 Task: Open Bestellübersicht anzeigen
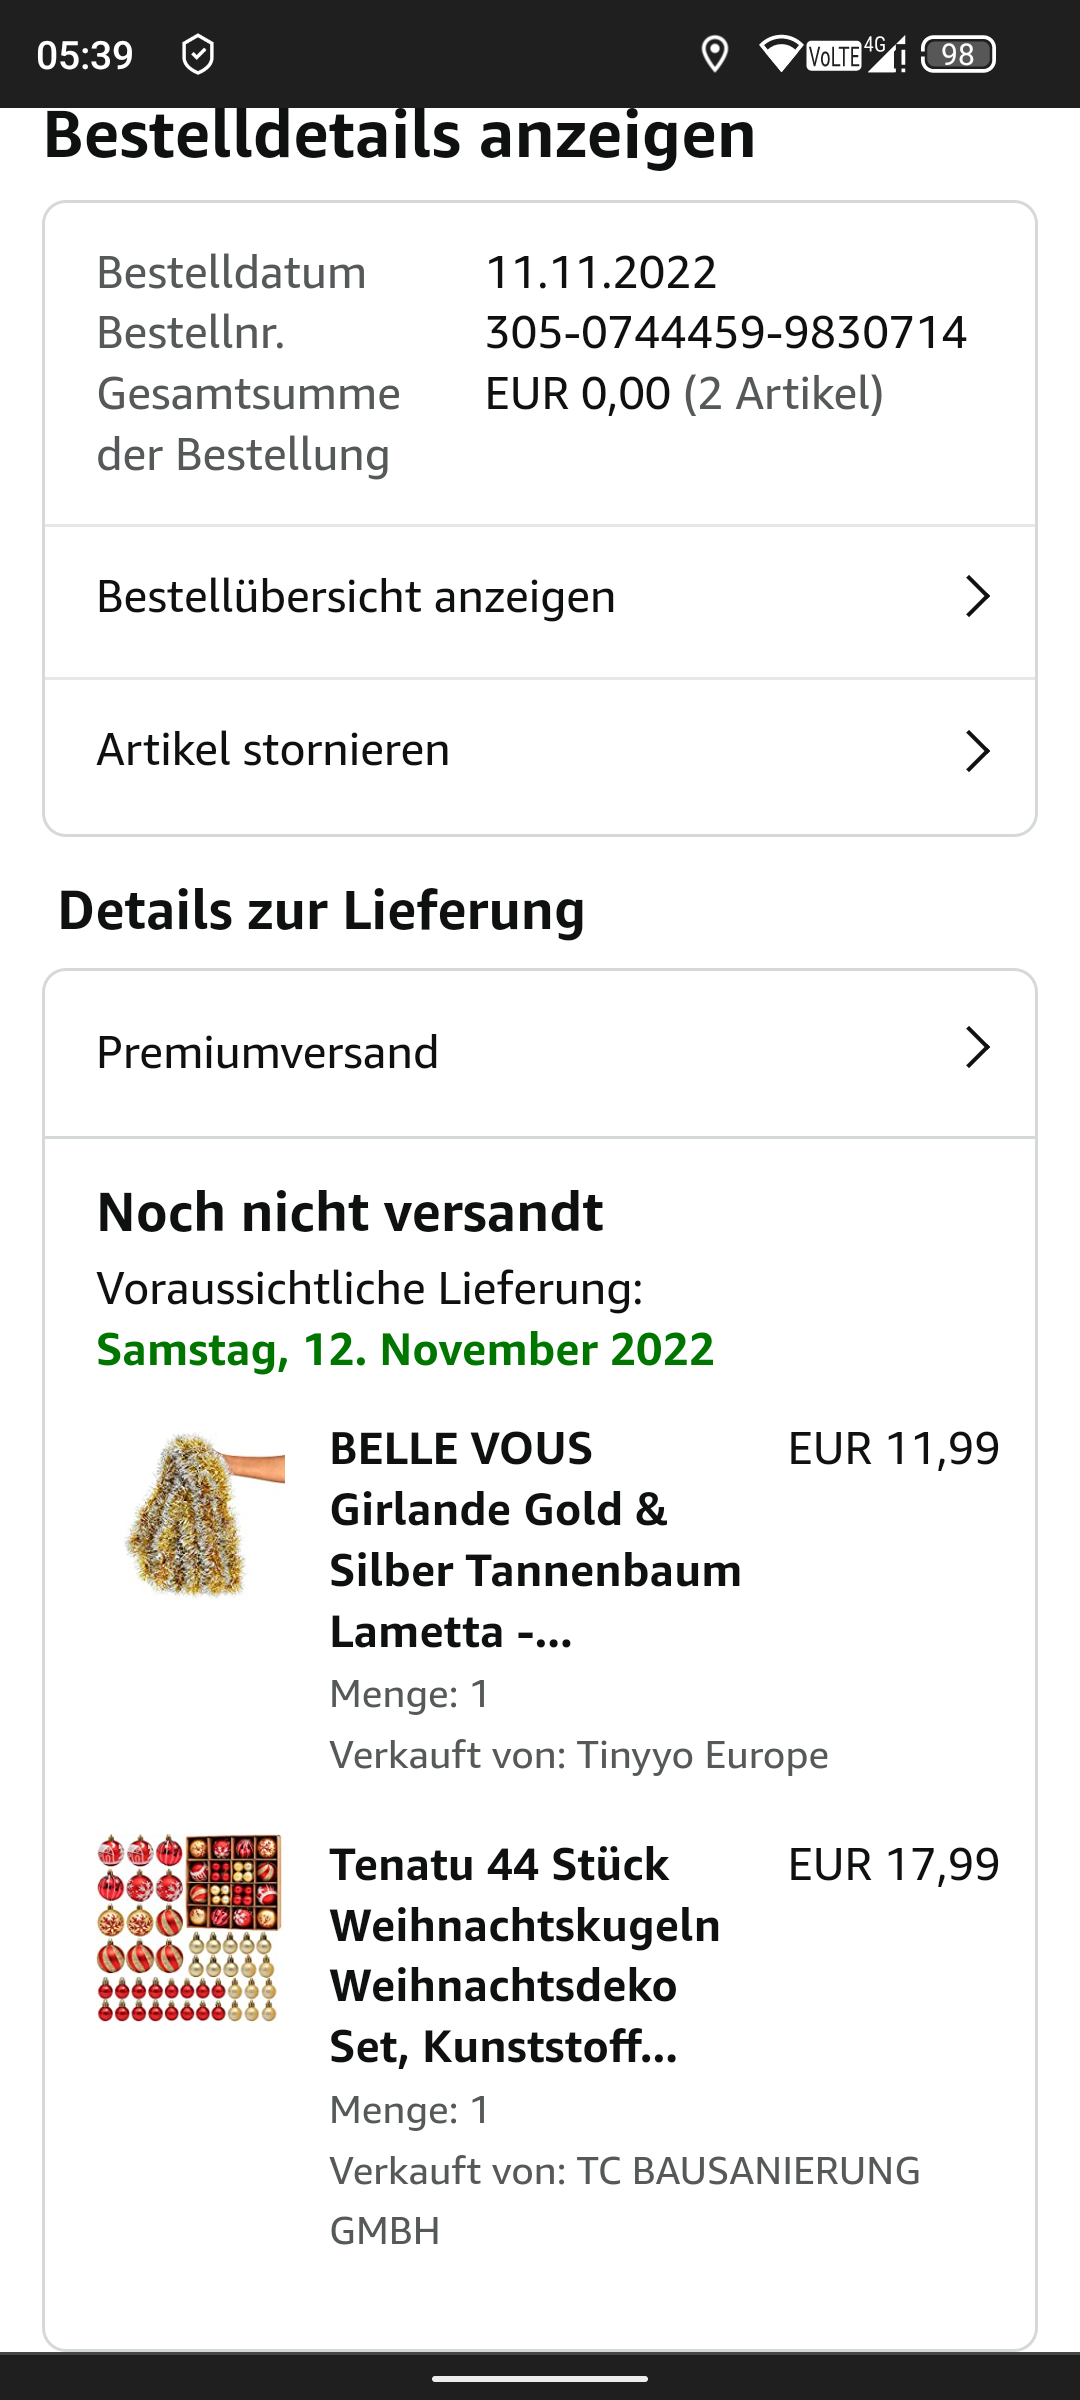356,597
